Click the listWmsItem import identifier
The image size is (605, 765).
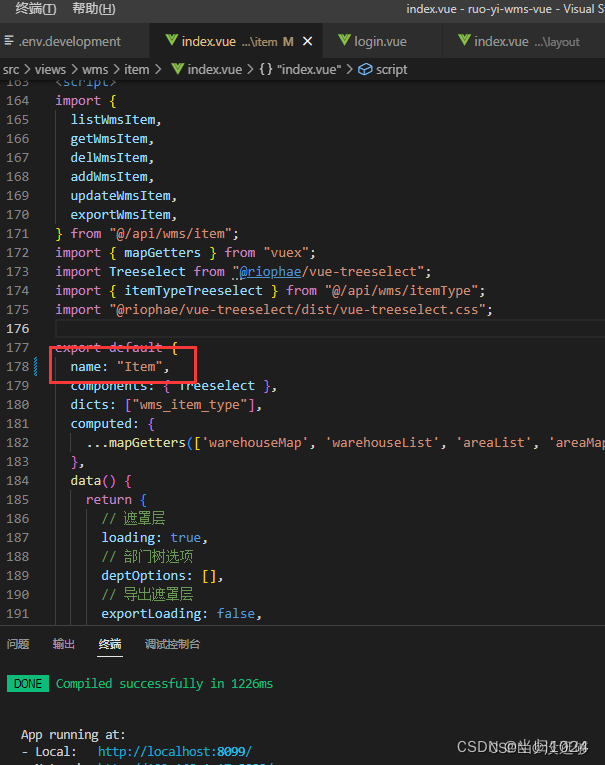(113, 120)
